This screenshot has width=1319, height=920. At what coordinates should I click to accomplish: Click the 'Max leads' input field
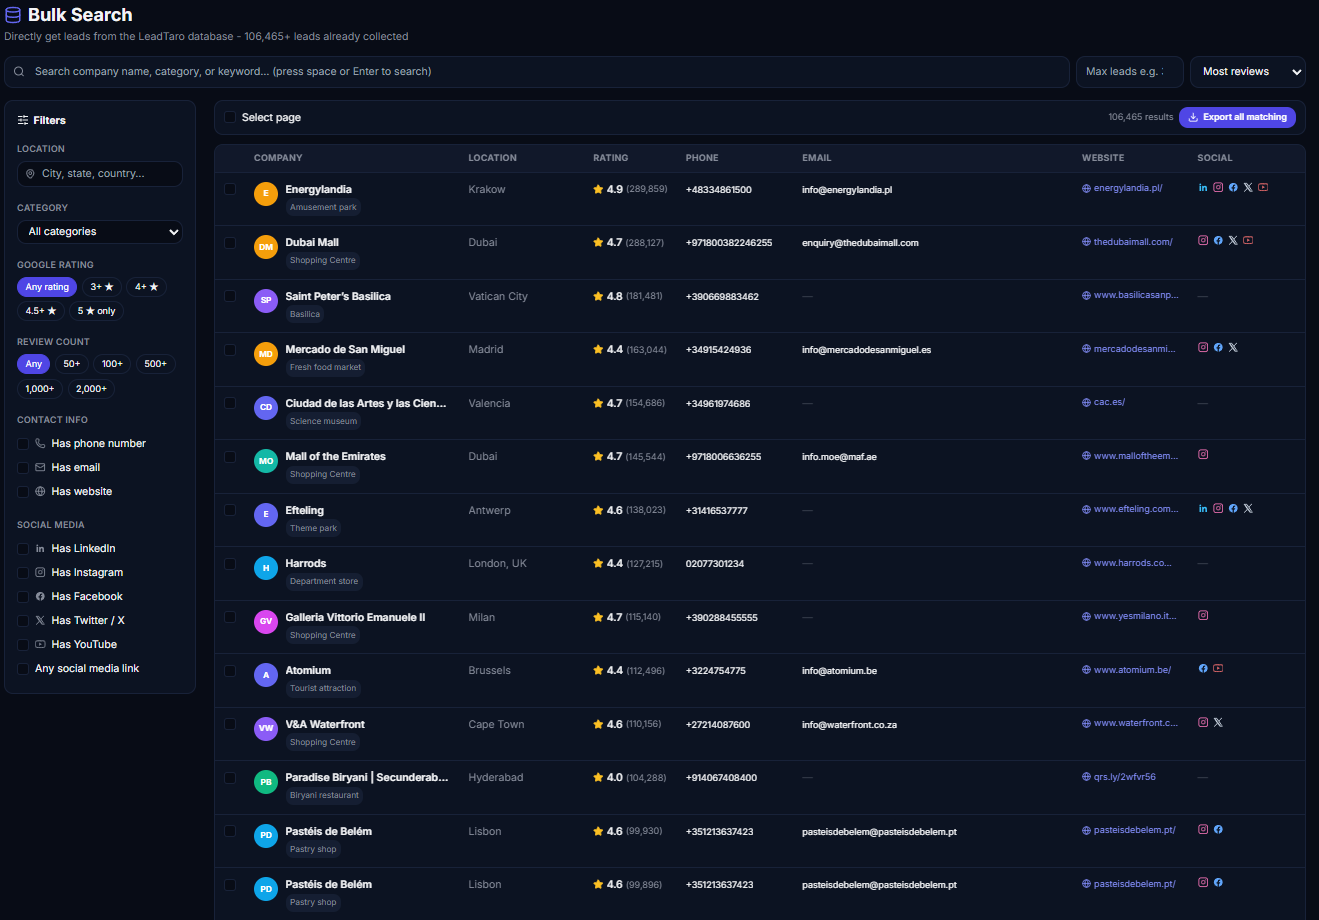pyautogui.click(x=1130, y=72)
